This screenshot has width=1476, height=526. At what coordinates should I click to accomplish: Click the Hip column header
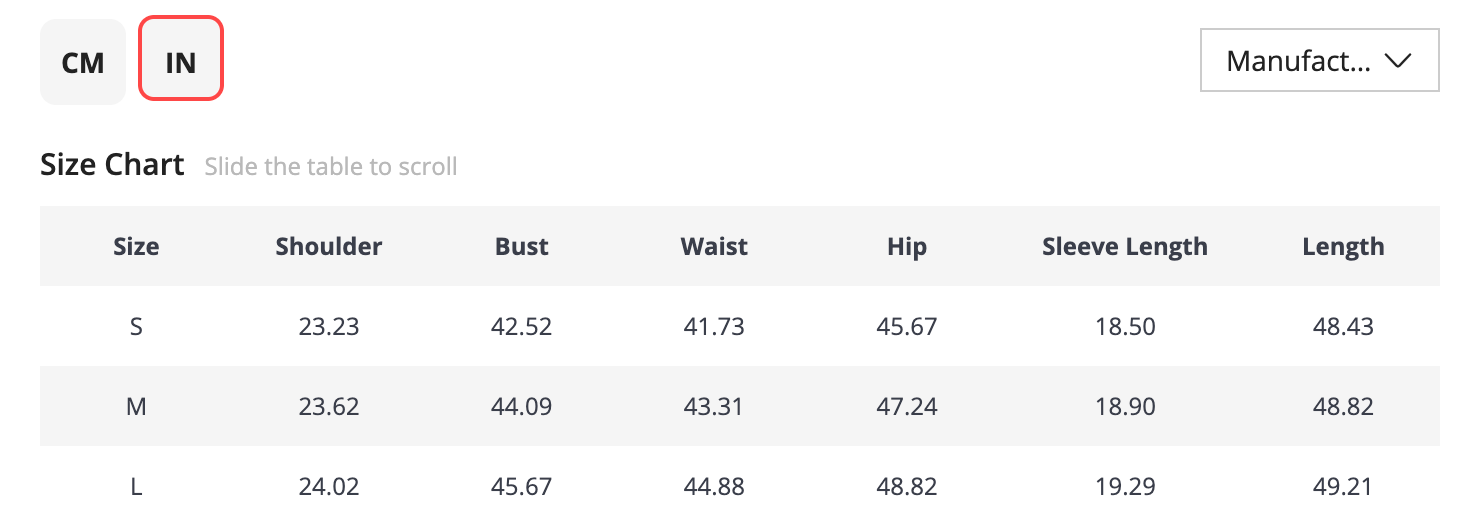pyautogui.click(x=907, y=246)
